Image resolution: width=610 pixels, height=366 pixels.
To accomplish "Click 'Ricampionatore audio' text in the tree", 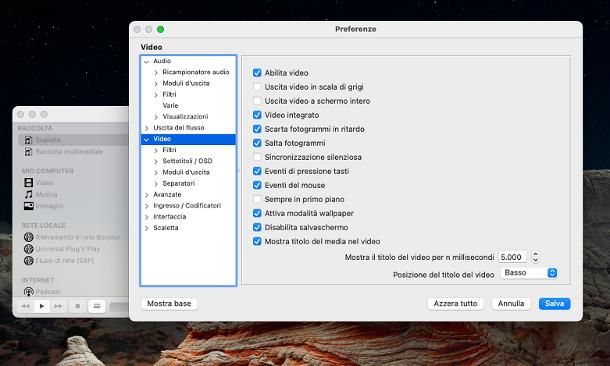I will 196,72.
